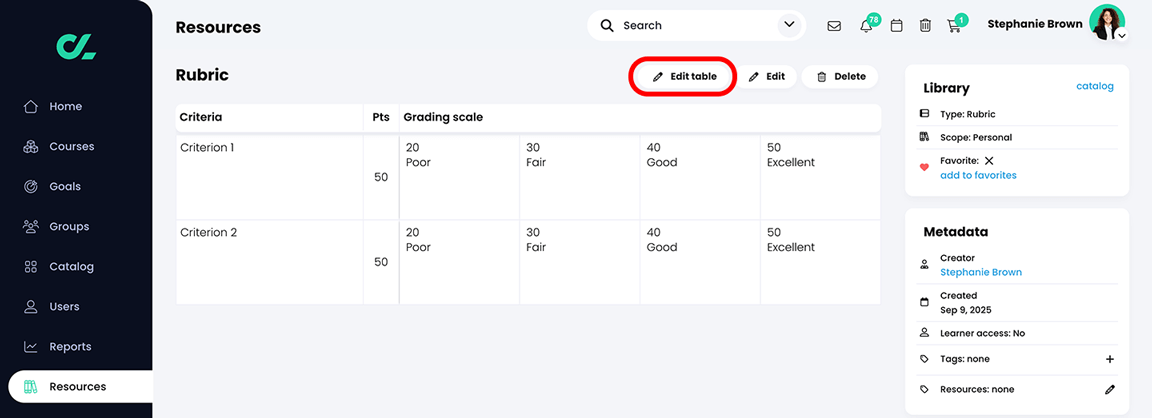The image size is (1152, 418).
Task: Click the Learner access person icon
Action: pyautogui.click(x=924, y=333)
